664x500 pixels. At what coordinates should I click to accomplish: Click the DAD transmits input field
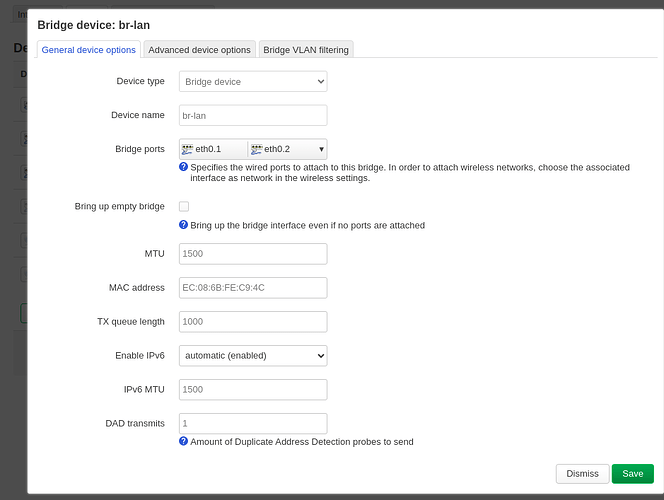tap(253, 423)
